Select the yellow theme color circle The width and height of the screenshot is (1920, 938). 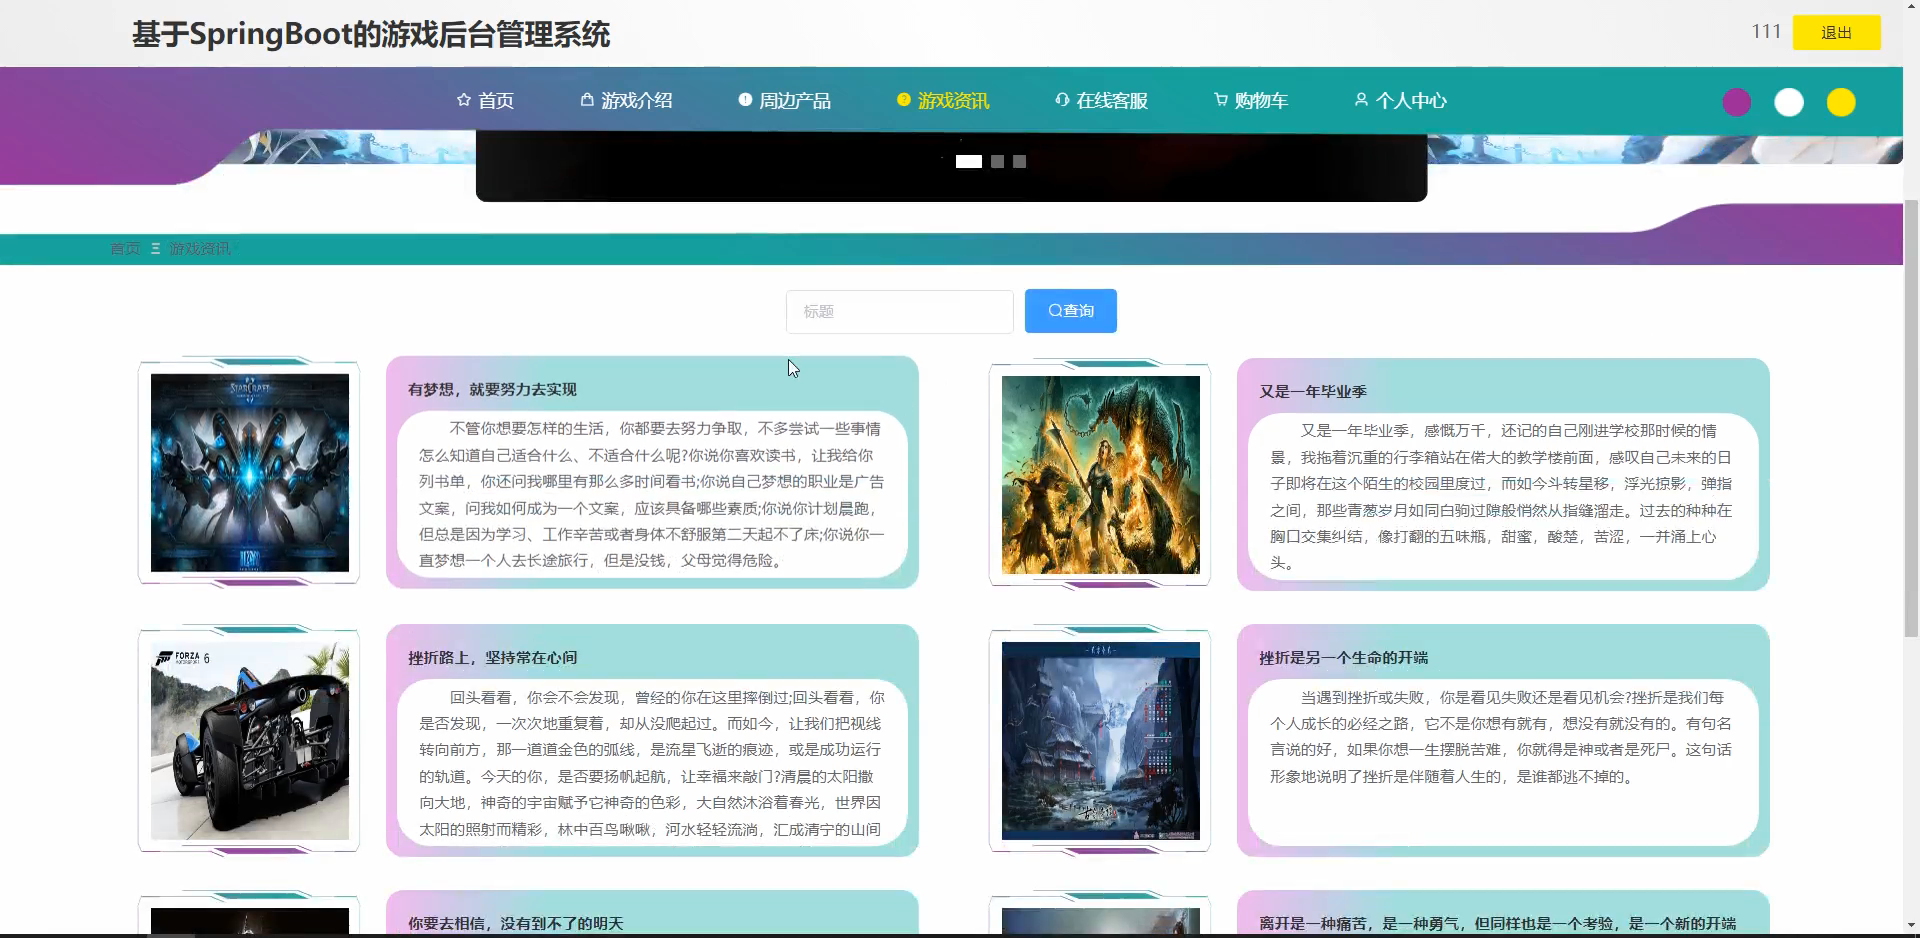(x=1841, y=102)
